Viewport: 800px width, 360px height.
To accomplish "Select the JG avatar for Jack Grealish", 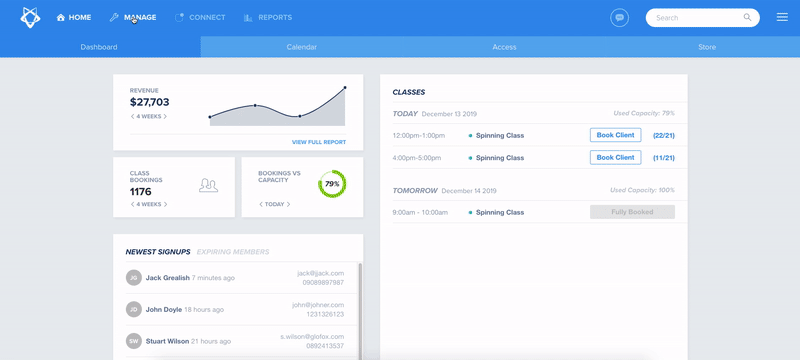I will tap(134, 278).
